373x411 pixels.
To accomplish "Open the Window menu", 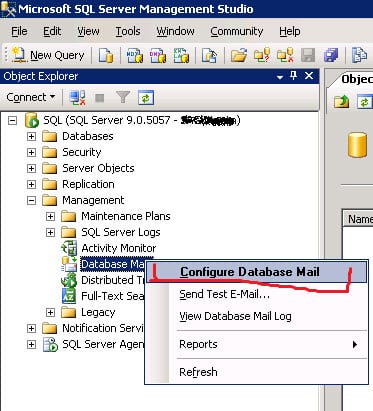I will click(175, 31).
